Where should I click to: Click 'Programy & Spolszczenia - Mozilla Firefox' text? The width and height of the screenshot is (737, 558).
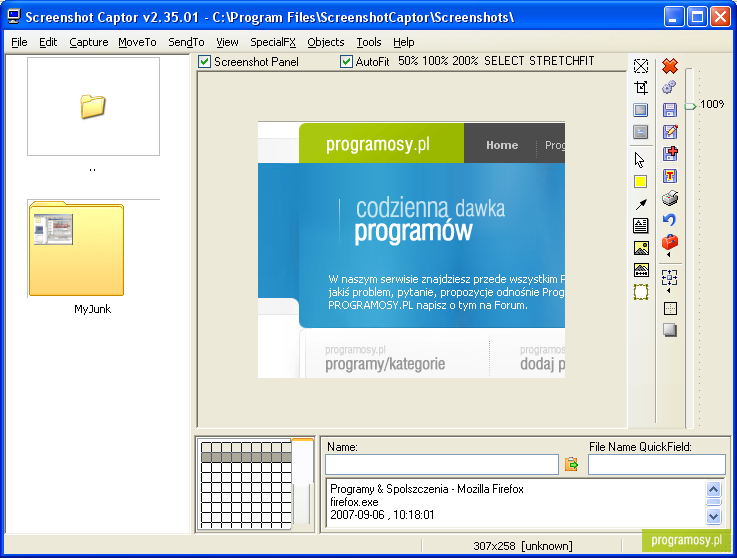click(427, 489)
